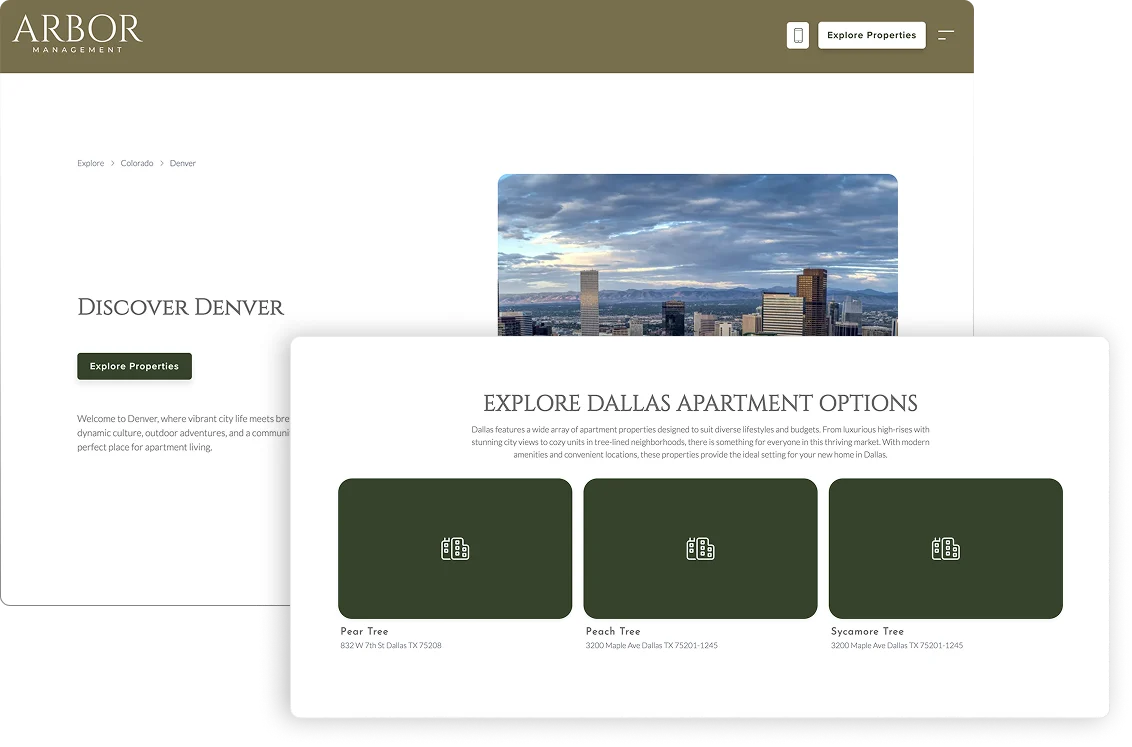
Task: Click the Dallas features description paragraph
Action: pos(700,442)
